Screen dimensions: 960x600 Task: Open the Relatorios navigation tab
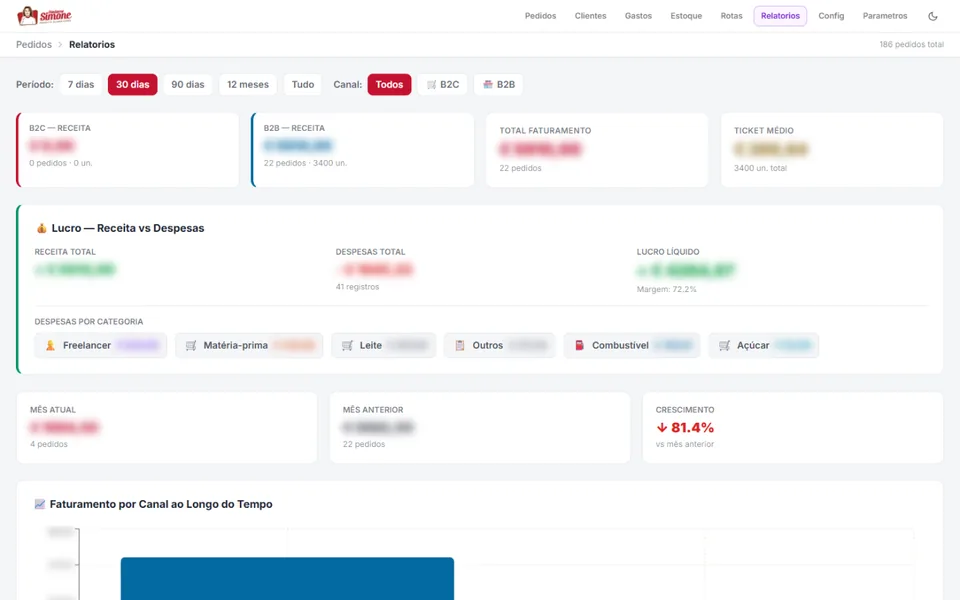tap(781, 16)
